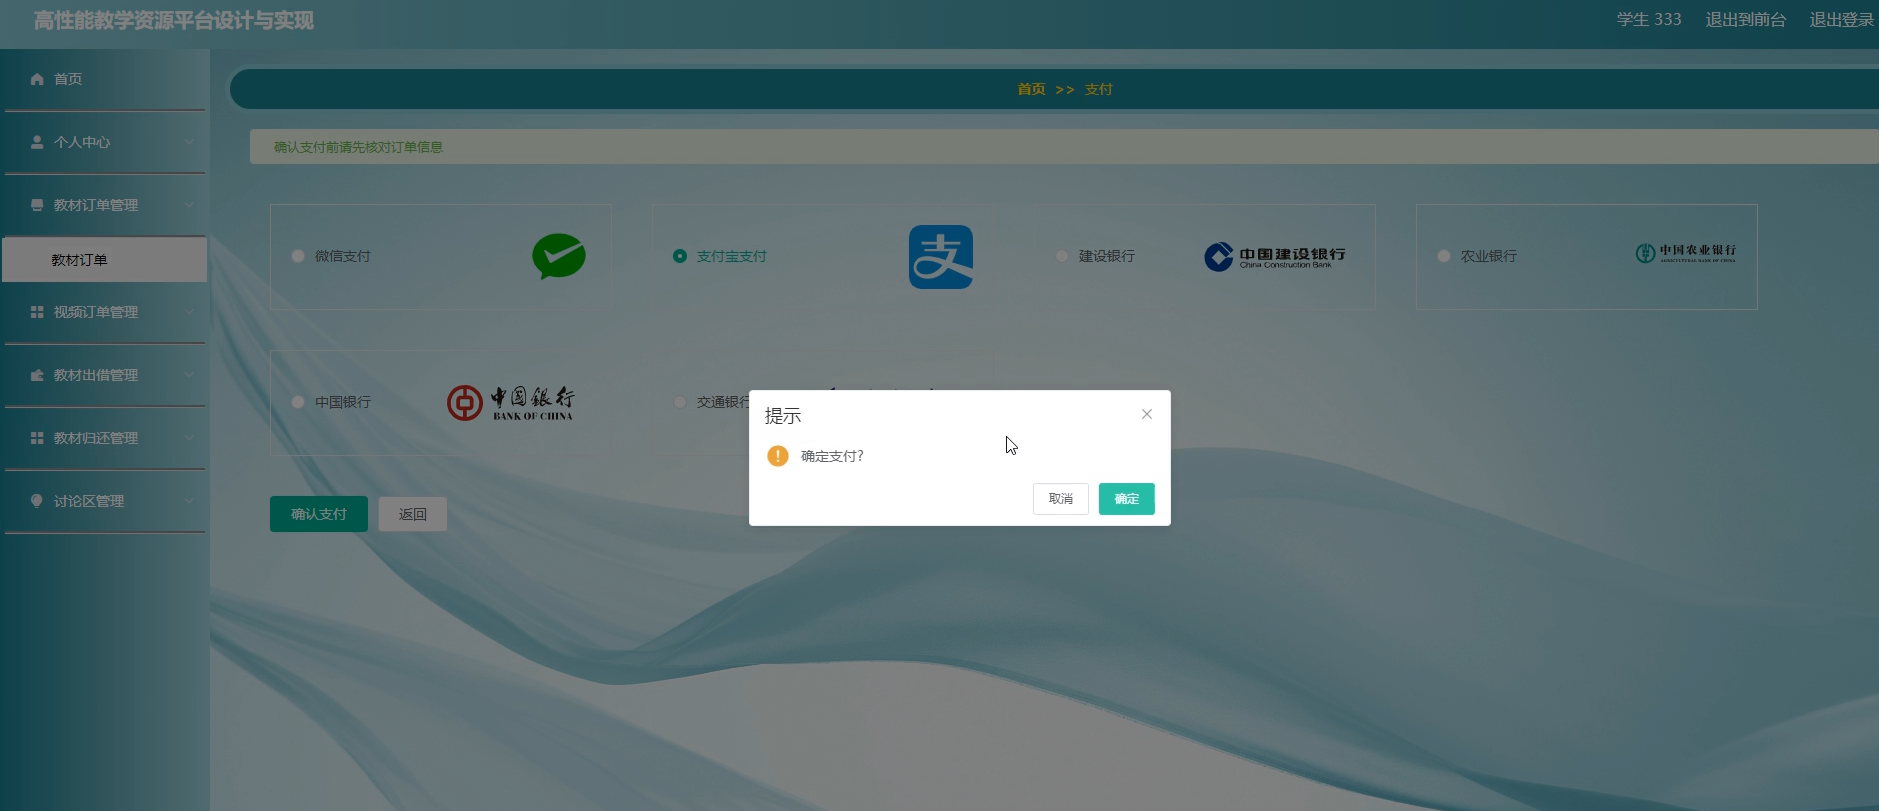Click the 教材出借管理 sidebar icon
Image resolution: width=1879 pixels, height=811 pixels.
[x=37, y=375]
